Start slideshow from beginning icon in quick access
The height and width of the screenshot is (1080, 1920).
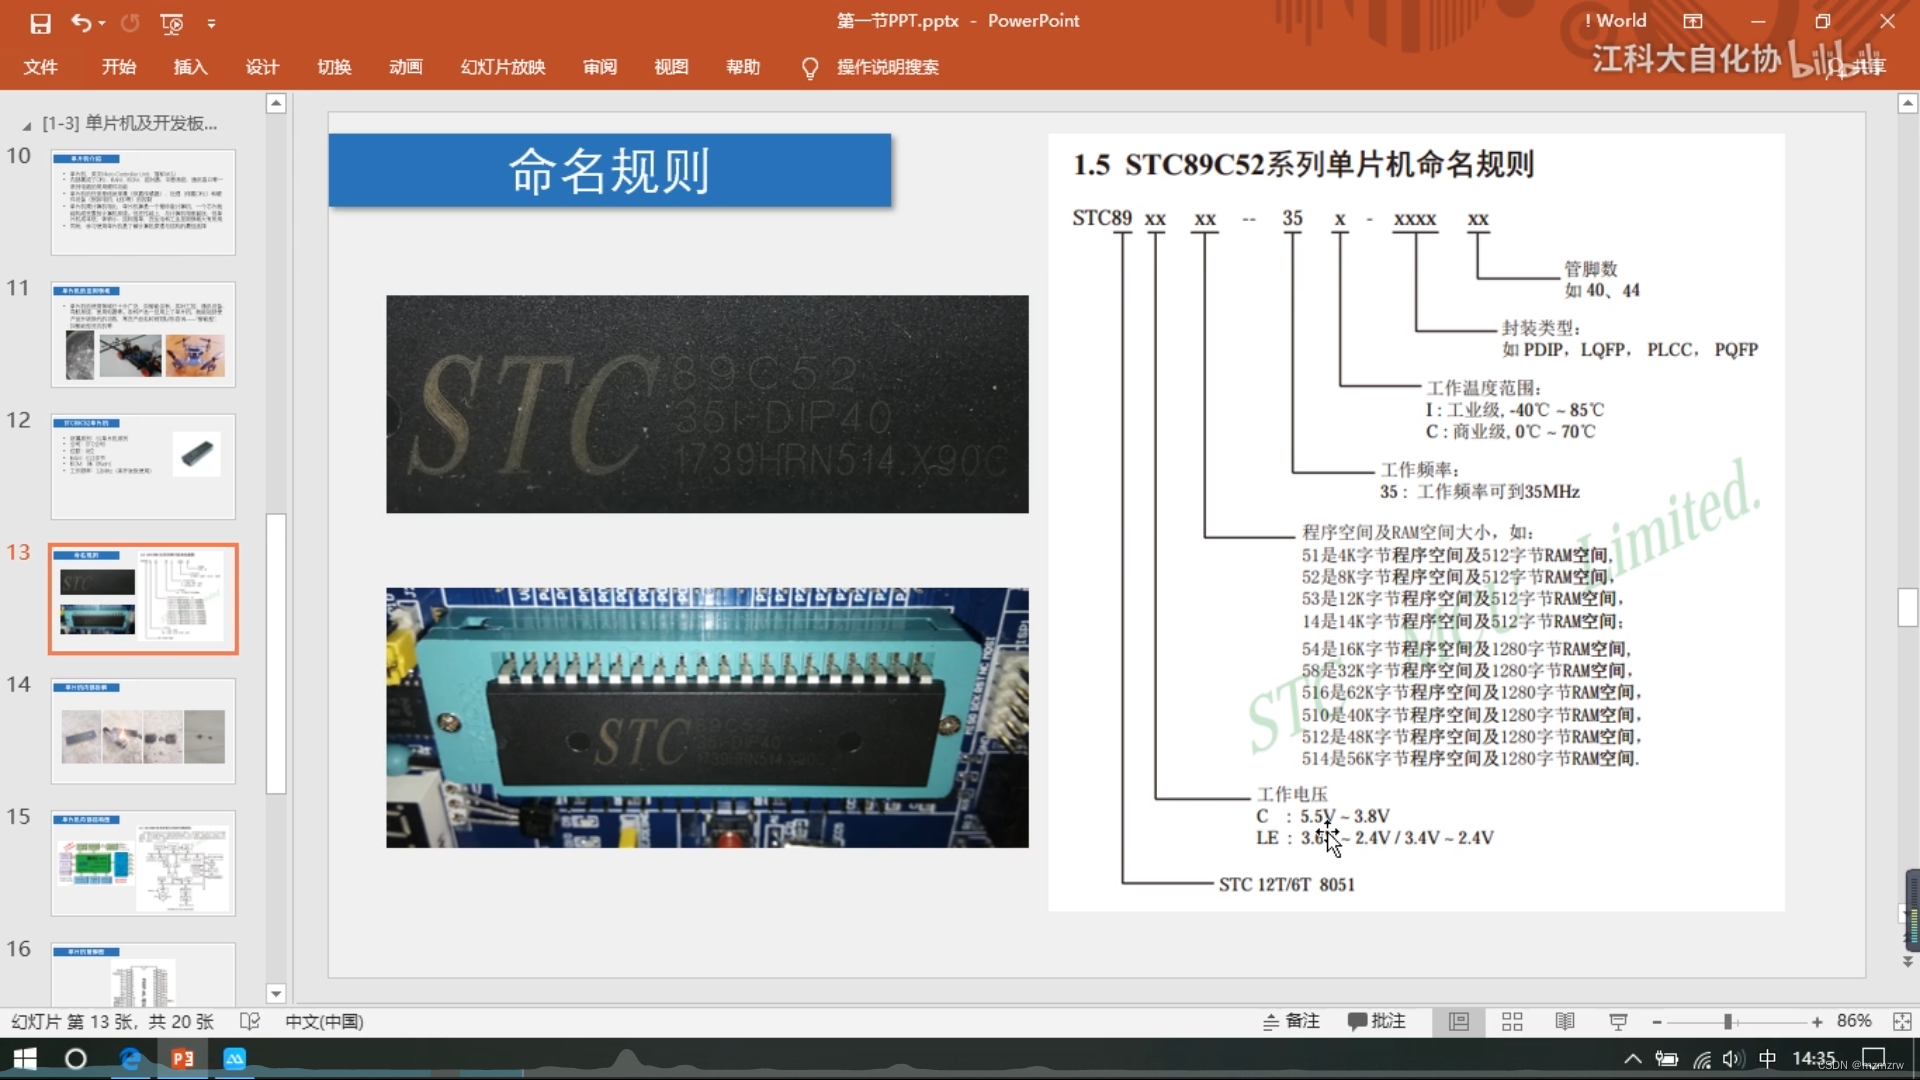point(172,22)
